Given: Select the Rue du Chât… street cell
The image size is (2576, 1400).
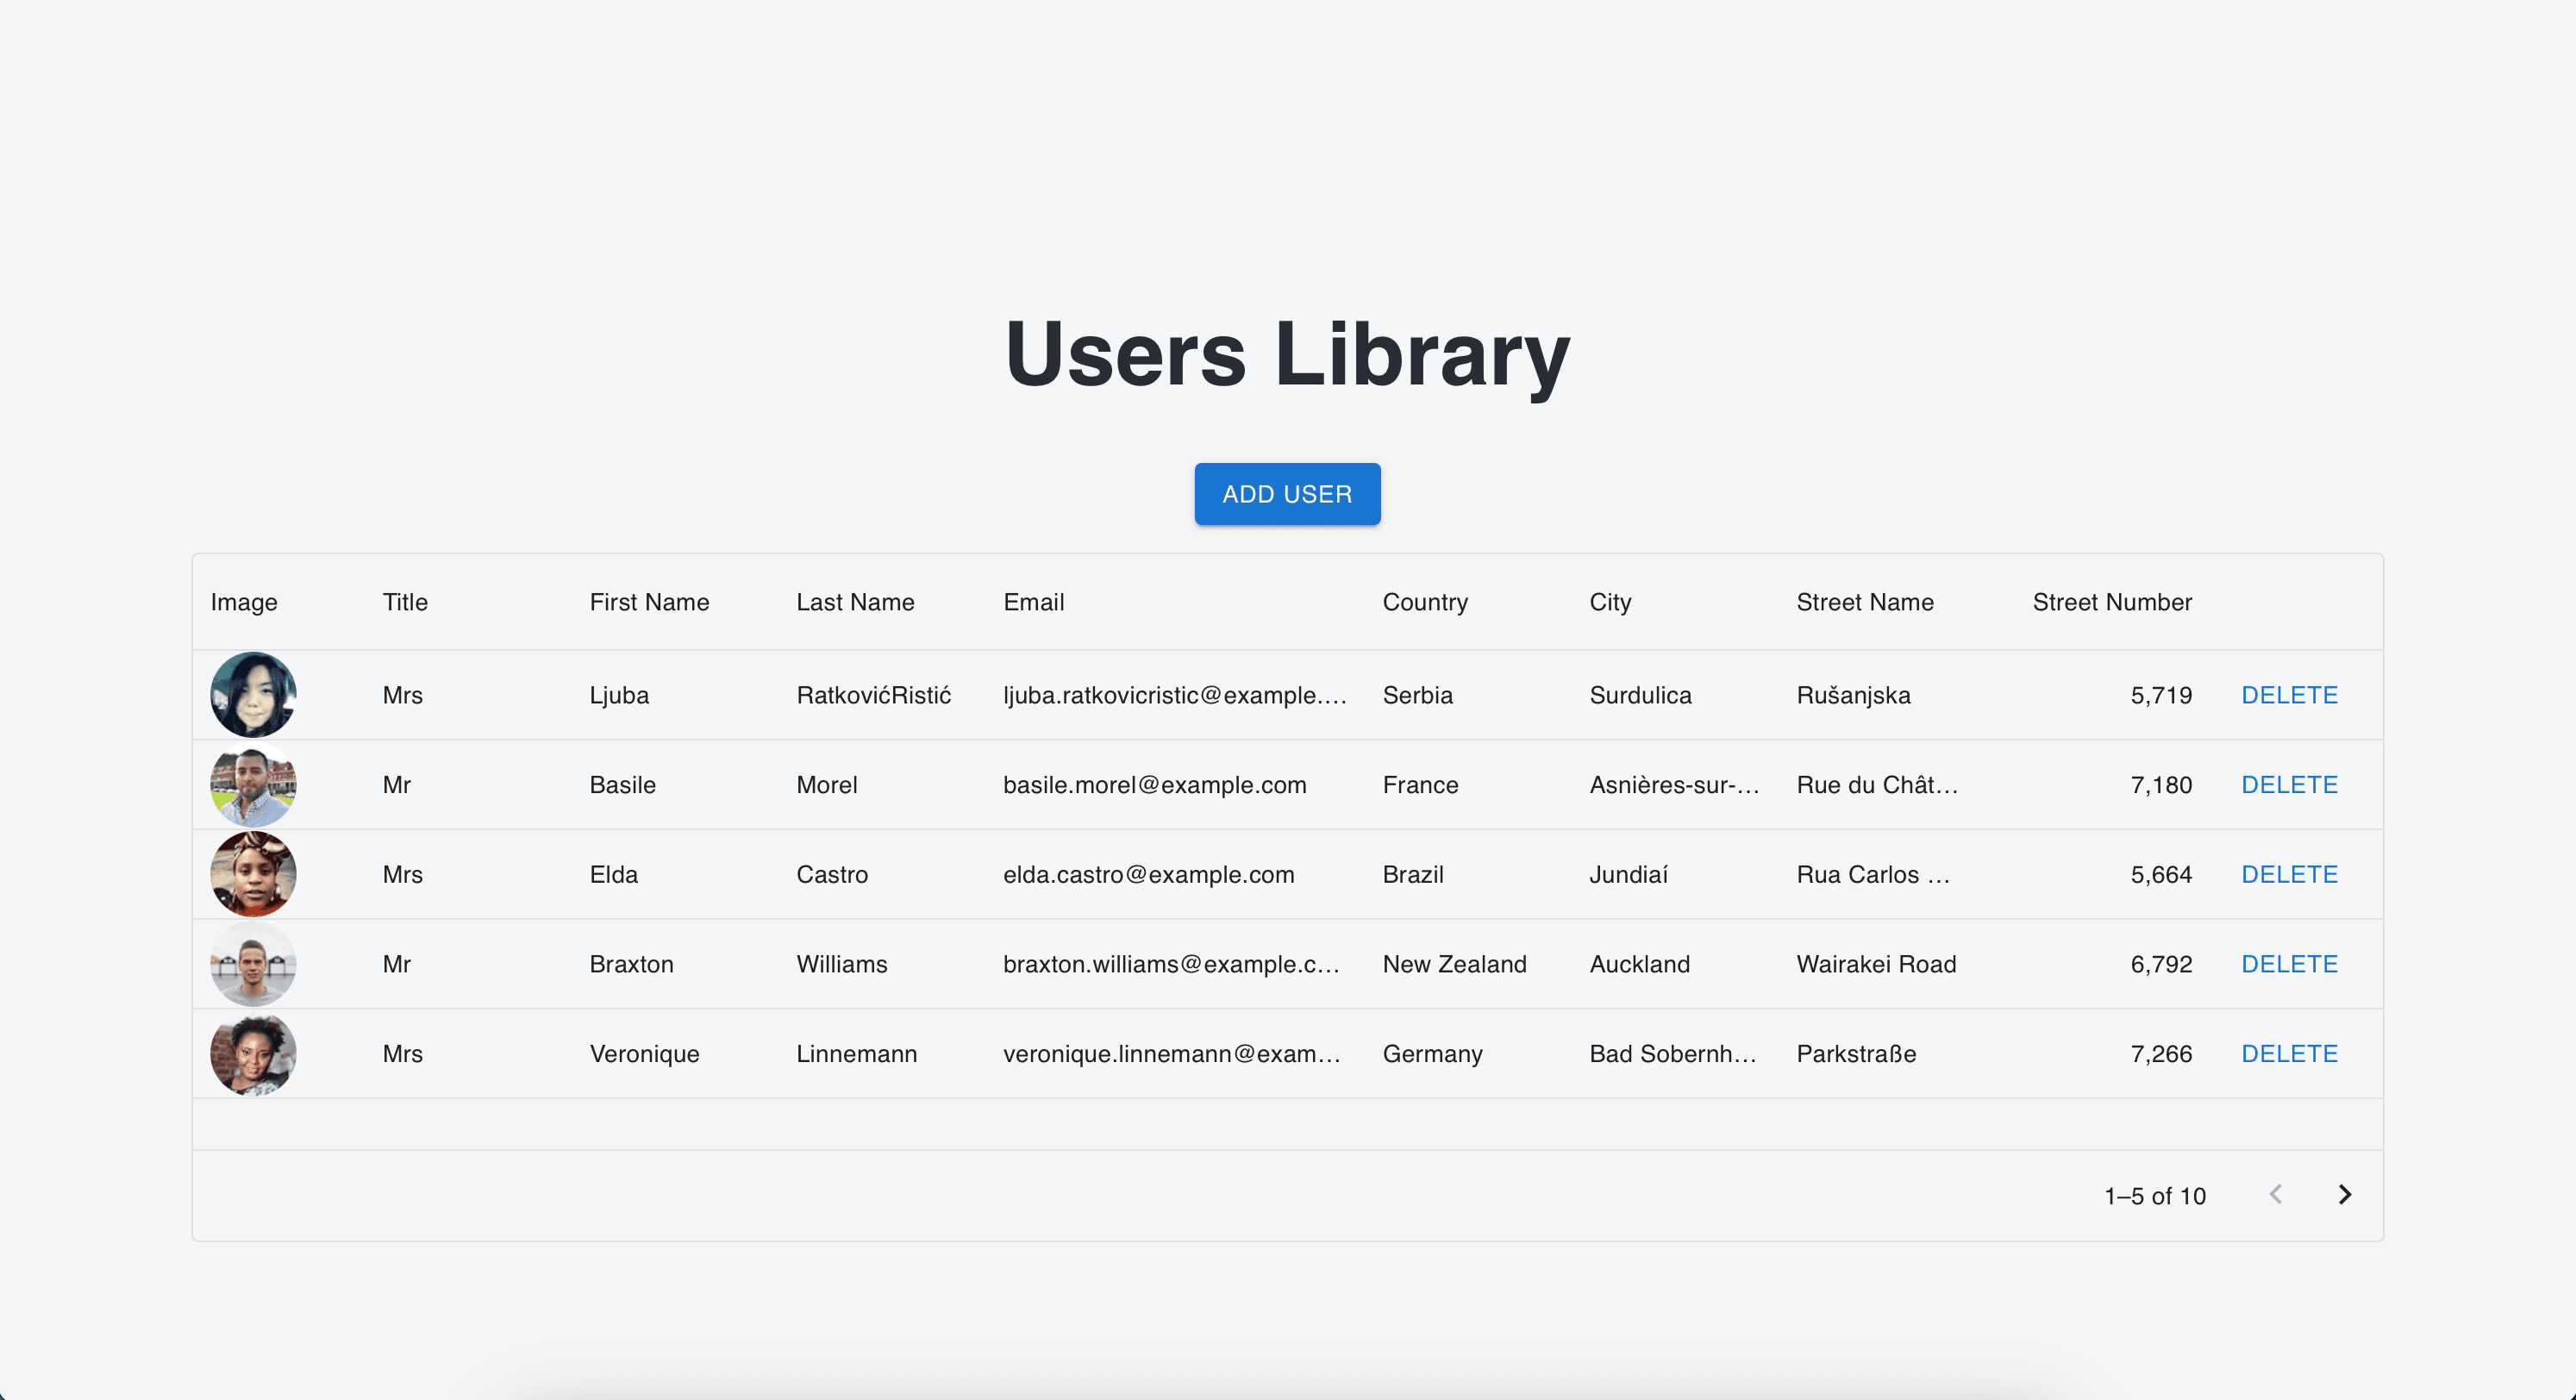Looking at the screenshot, I should pos(1877,785).
